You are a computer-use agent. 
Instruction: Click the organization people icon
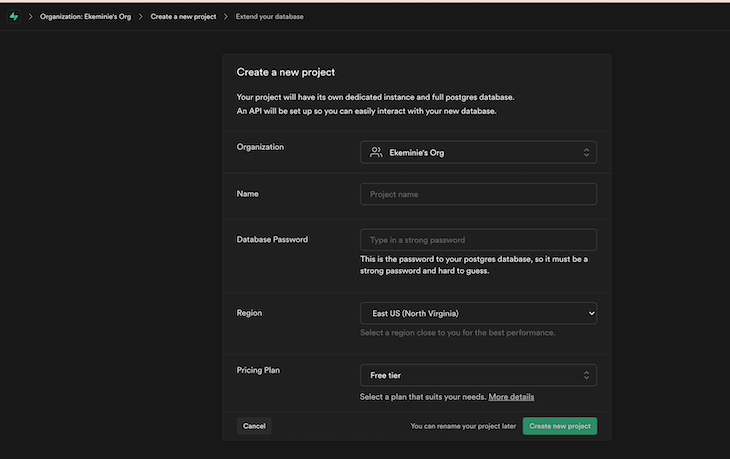tap(376, 152)
